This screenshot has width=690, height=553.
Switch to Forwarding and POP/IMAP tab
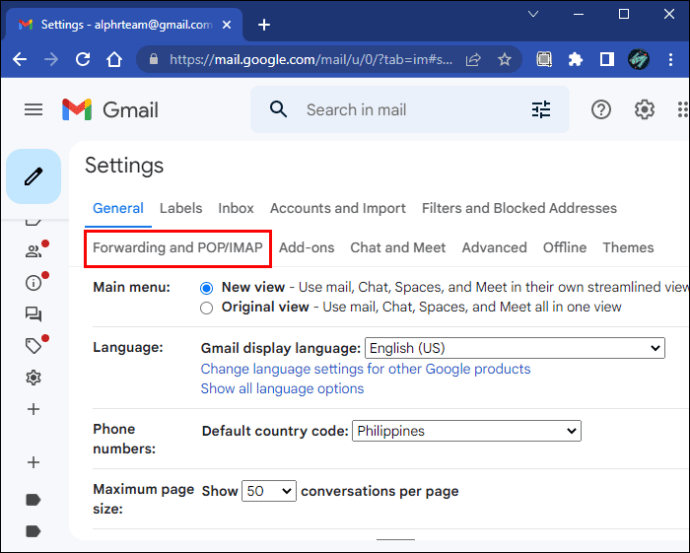coord(177,248)
